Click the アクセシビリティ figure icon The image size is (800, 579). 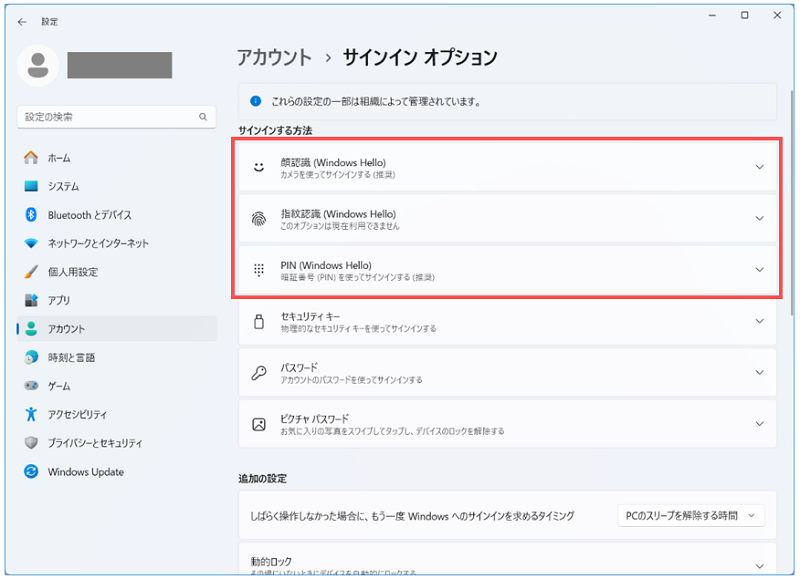coord(31,414)
